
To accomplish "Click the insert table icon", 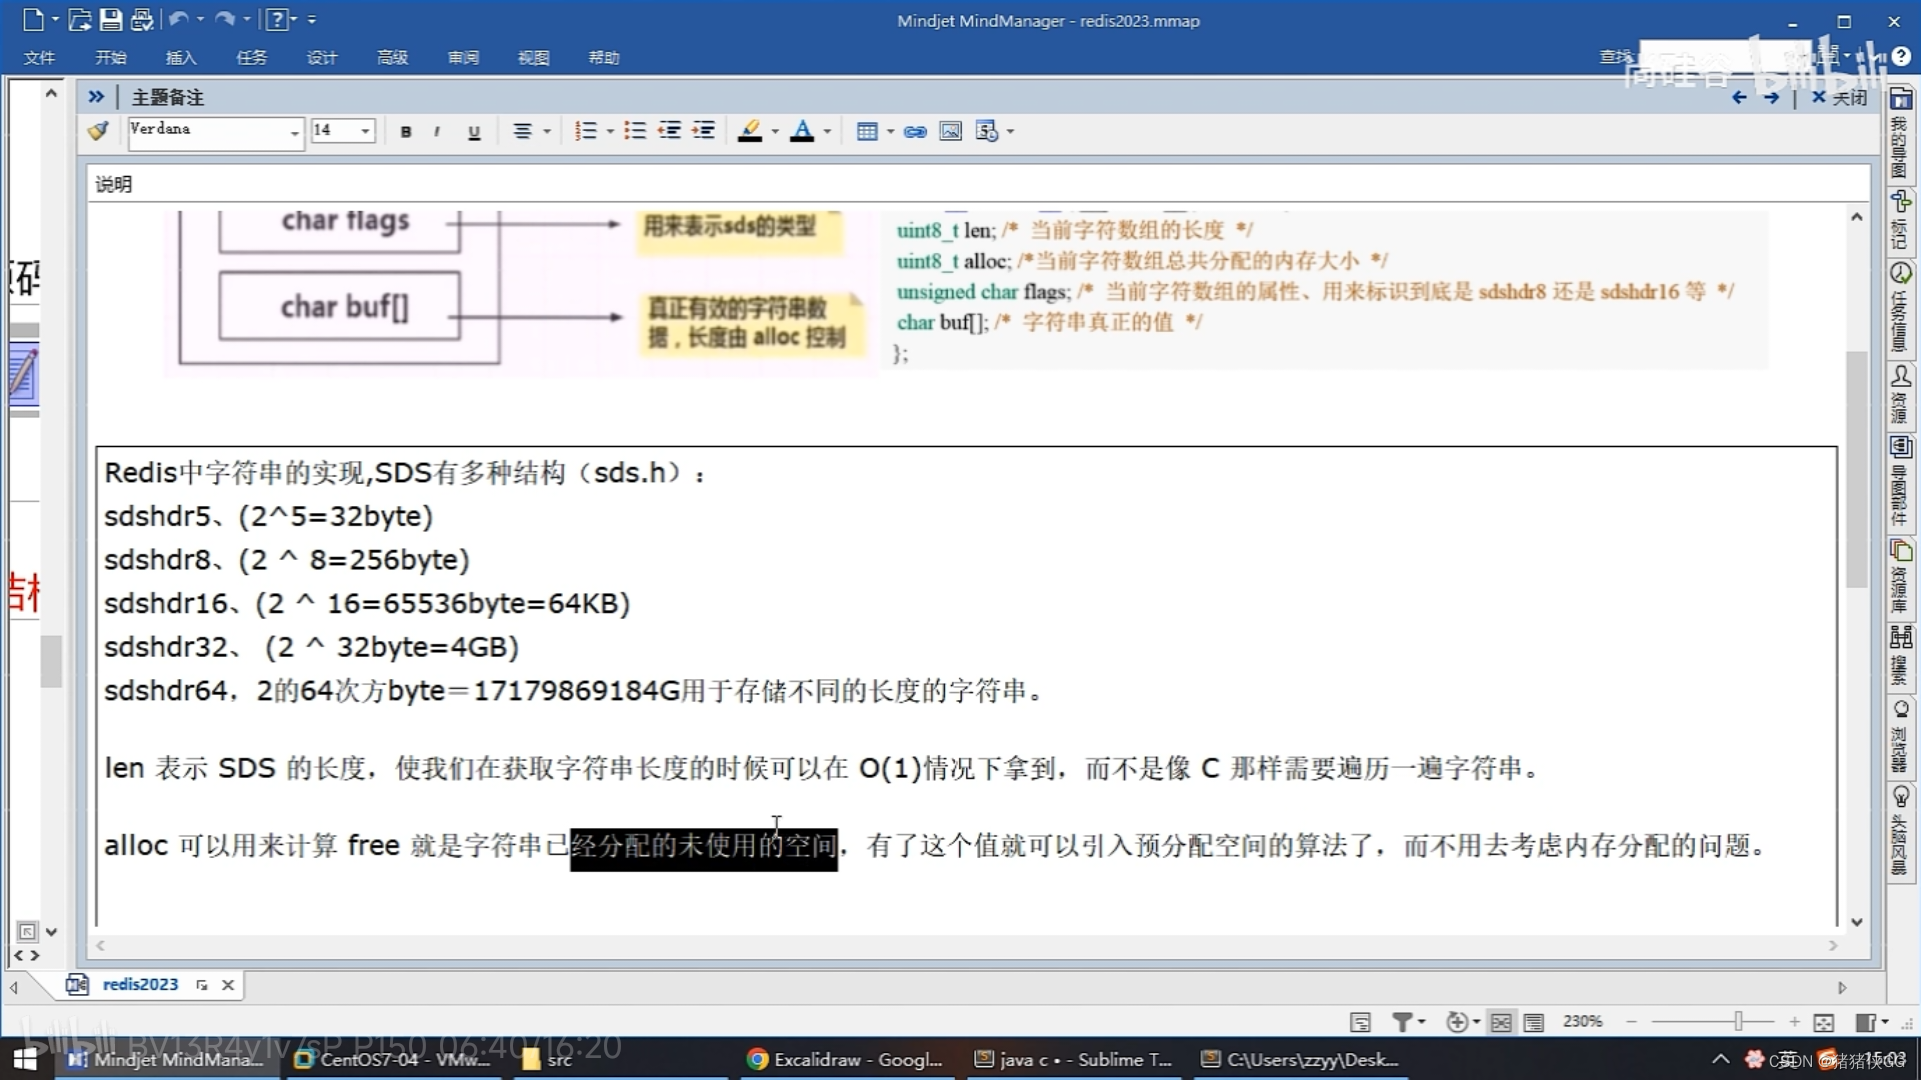I will (x=867, y=131).
